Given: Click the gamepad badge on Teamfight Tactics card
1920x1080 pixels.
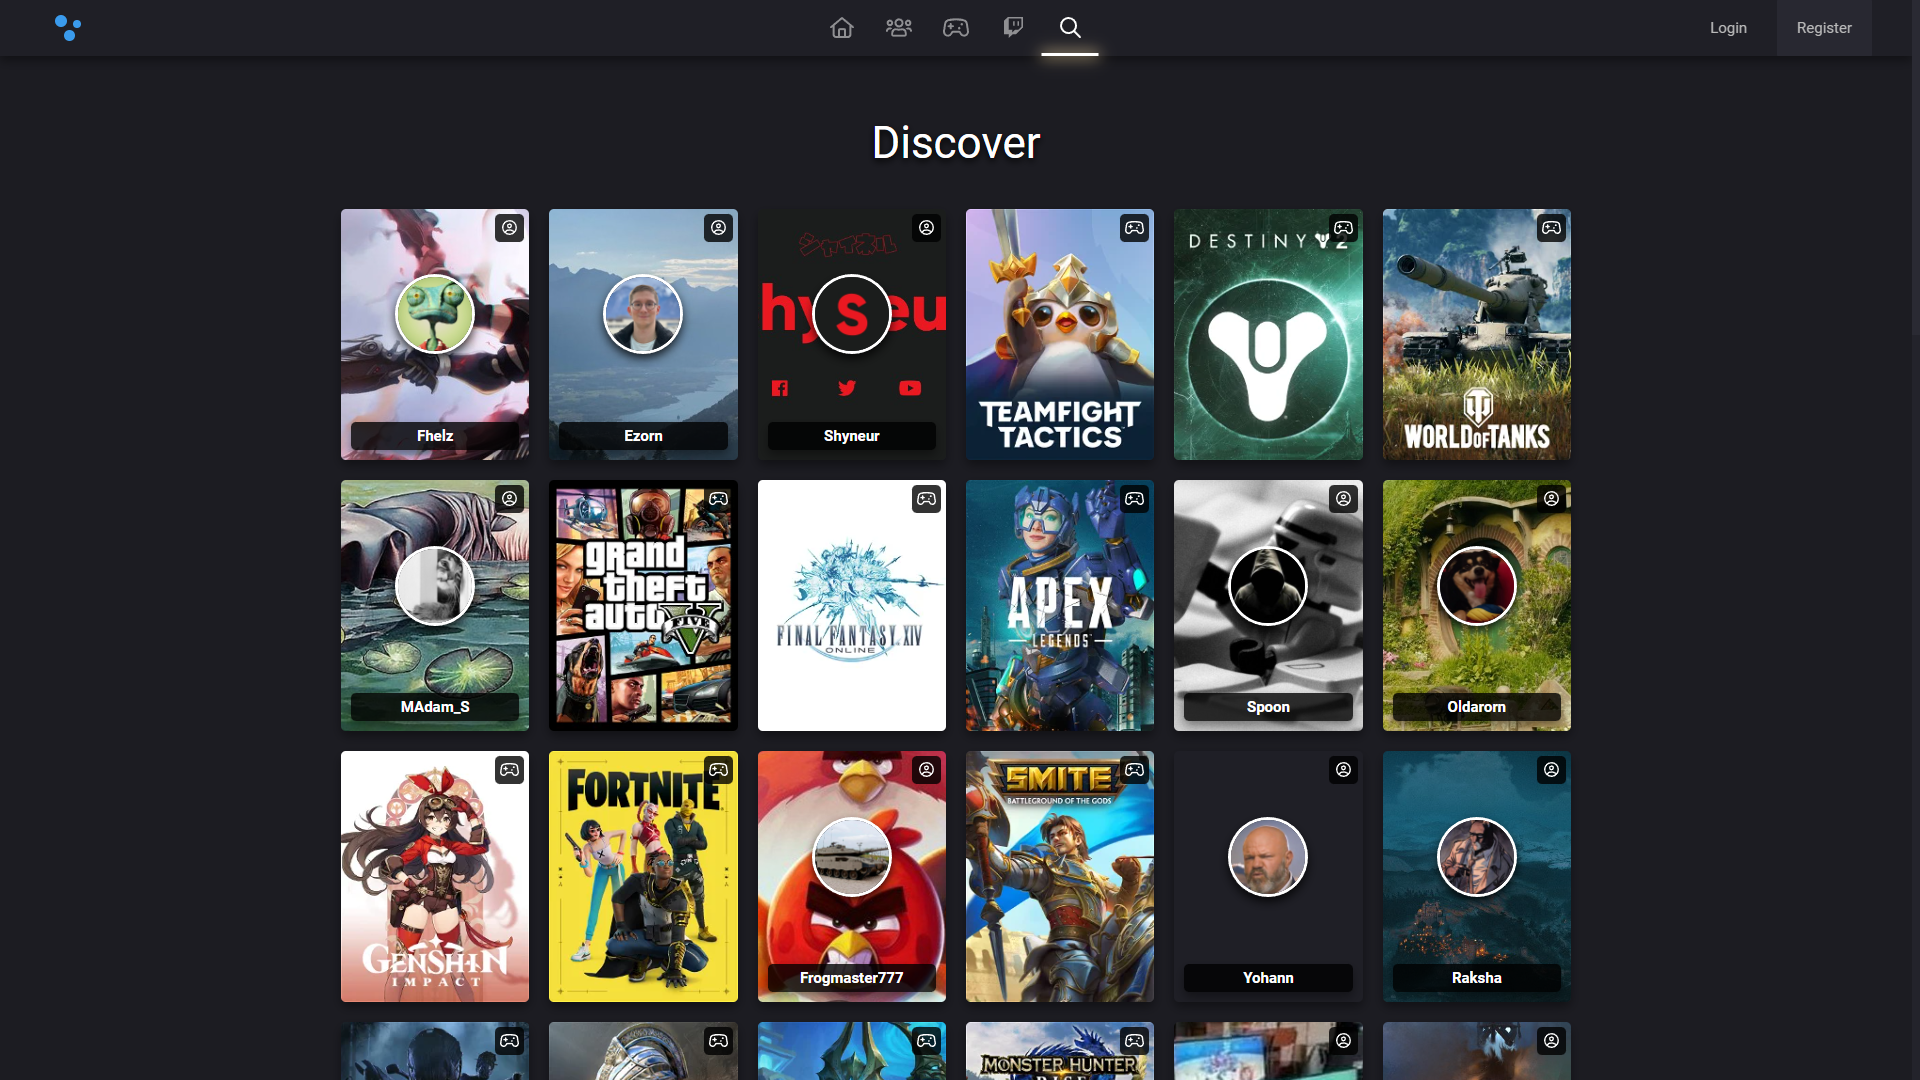Looking at the screenshot, I should point(1135,228).
